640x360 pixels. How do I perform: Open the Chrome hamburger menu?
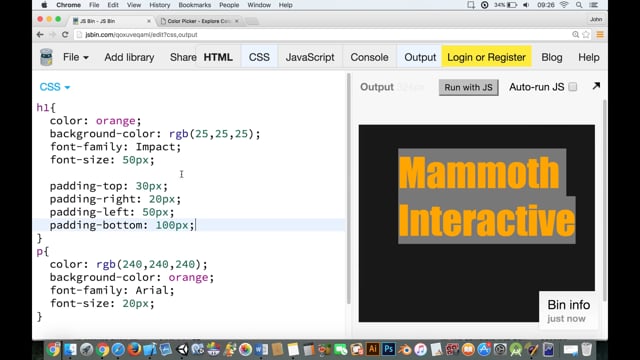600,35
